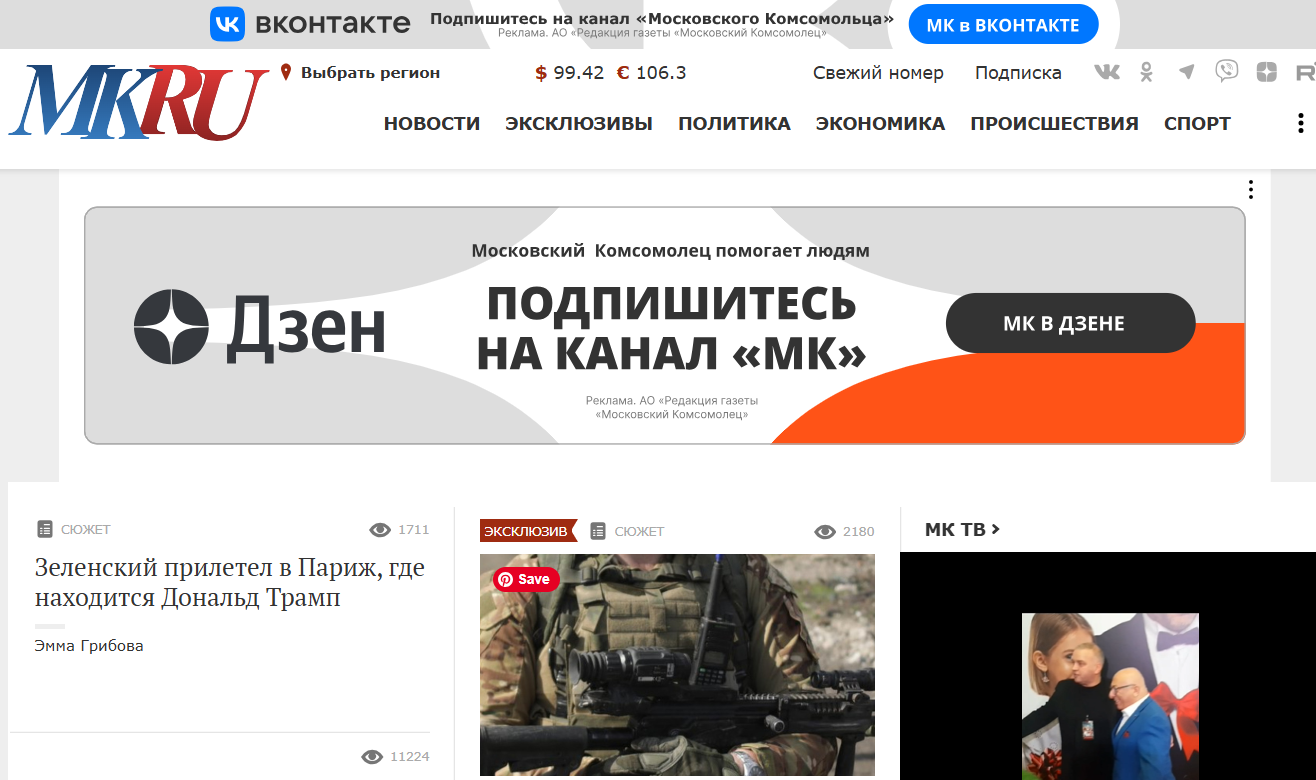The width and height of the screenshot is (1316, 780).
Task: Open the Zelensky in Paris headline link
Action: tap(228, 582)
